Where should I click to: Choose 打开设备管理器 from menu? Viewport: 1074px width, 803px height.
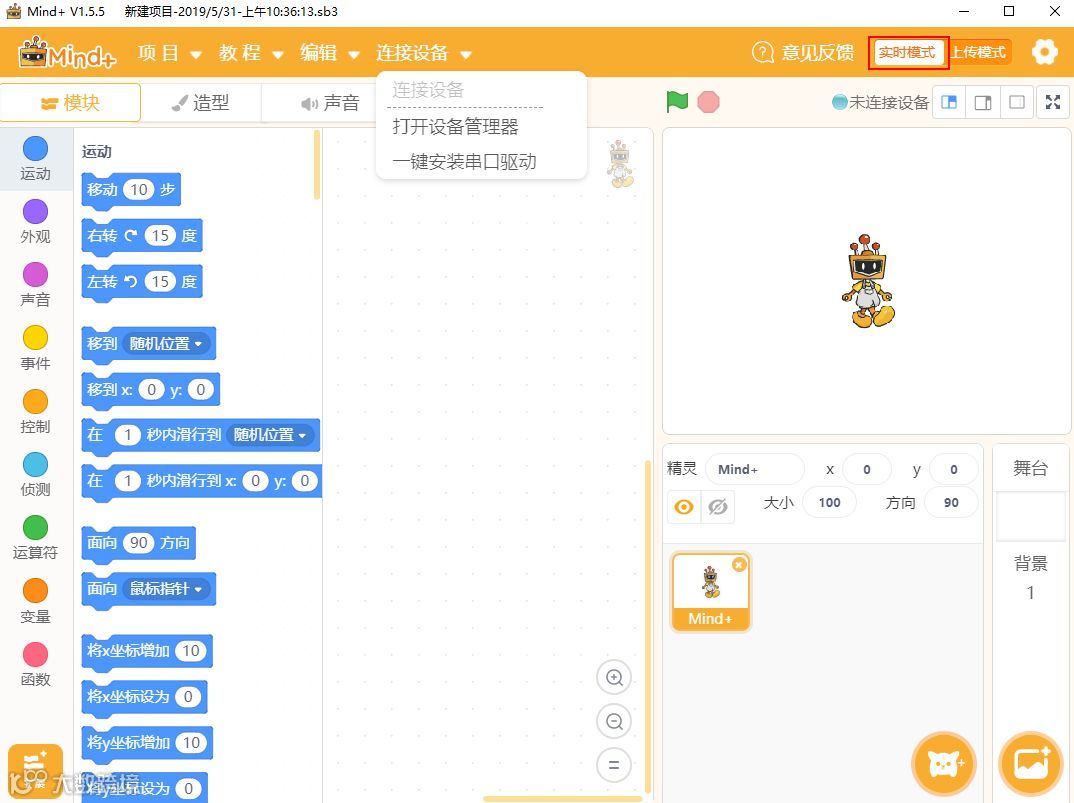click(455, 127)
